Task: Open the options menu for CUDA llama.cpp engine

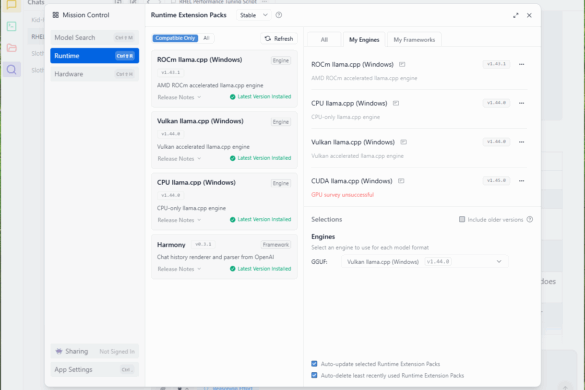Action: (521, 181)
